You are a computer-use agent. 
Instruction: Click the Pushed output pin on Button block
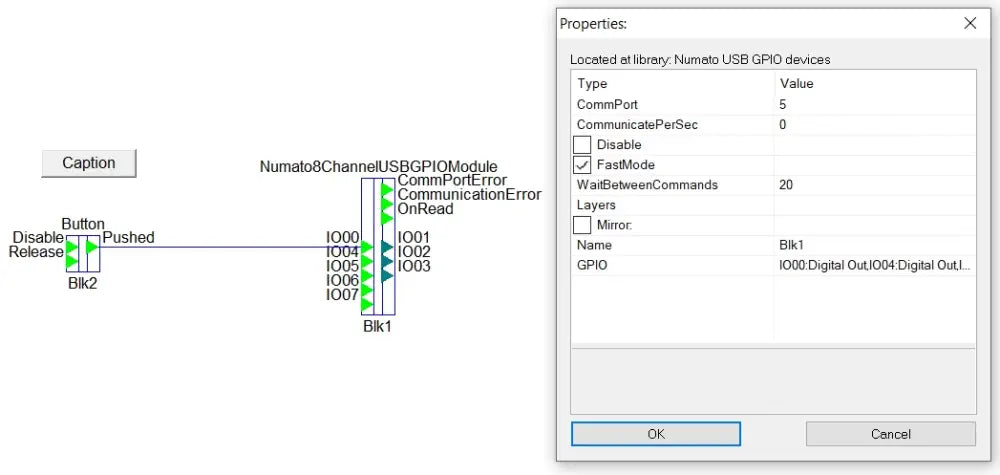[x=91, y=246]
